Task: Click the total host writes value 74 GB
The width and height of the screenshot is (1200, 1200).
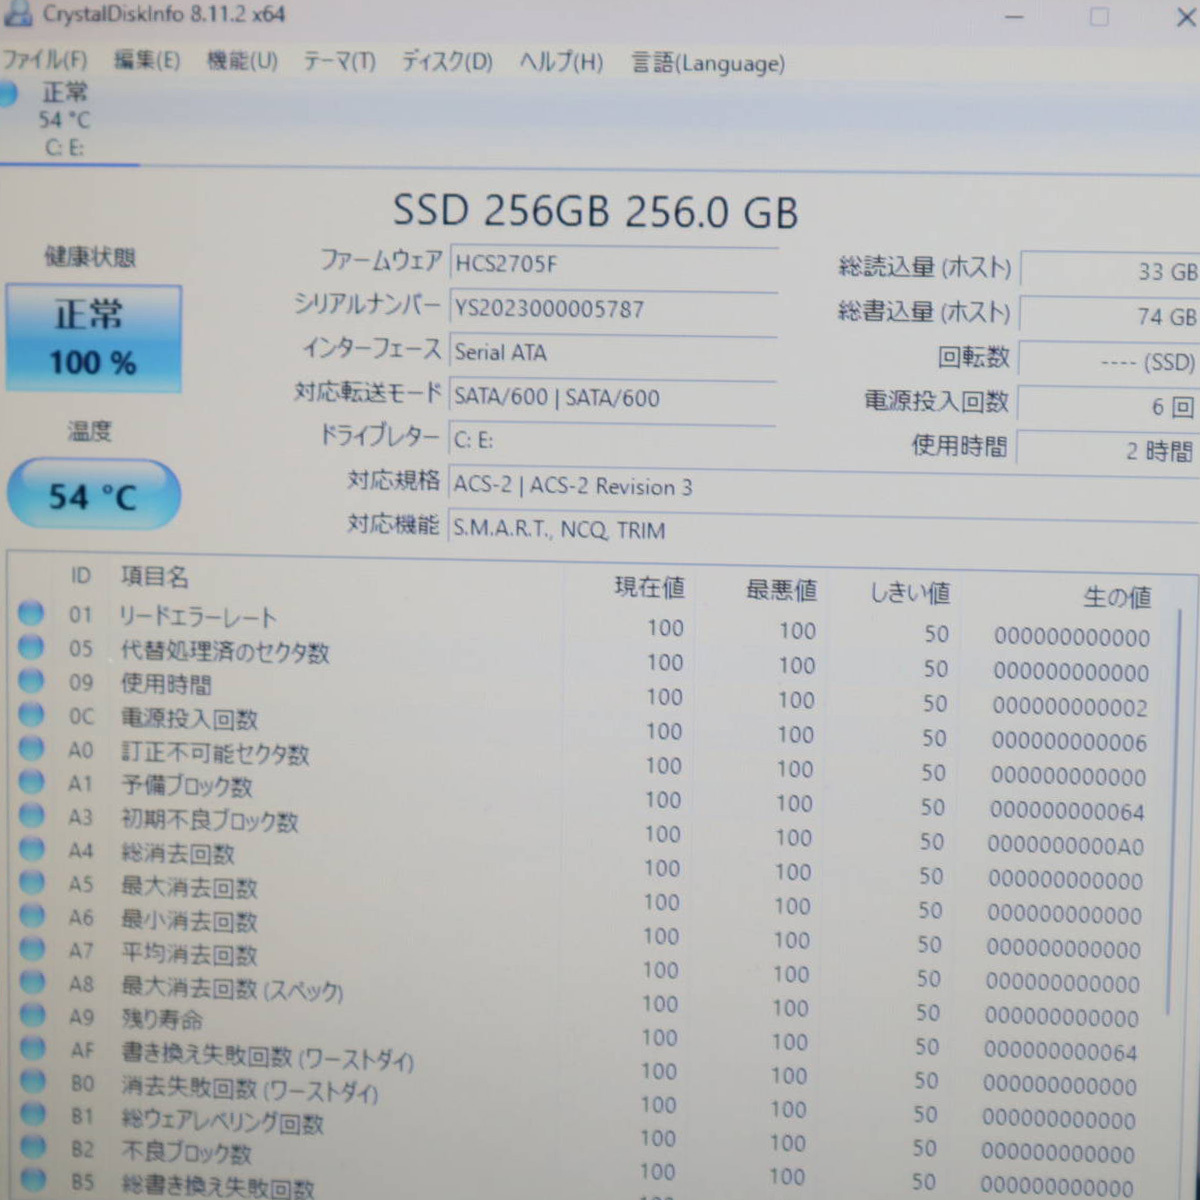Action: [1109, 316]
